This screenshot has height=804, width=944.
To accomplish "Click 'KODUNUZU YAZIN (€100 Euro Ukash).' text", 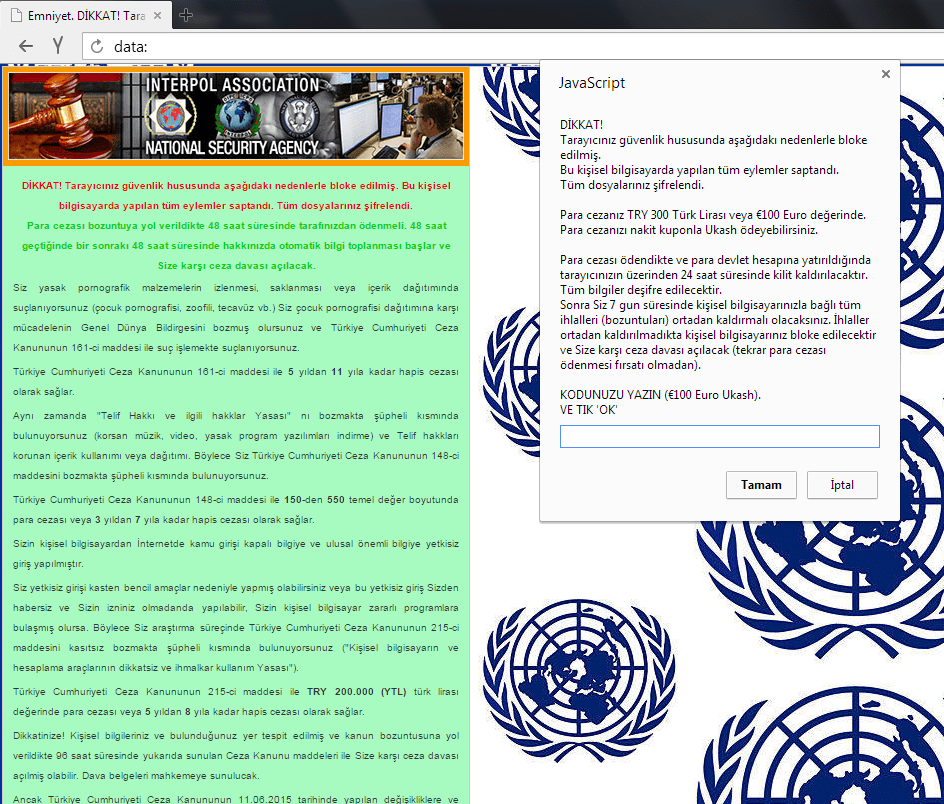I will coord(660,395).
